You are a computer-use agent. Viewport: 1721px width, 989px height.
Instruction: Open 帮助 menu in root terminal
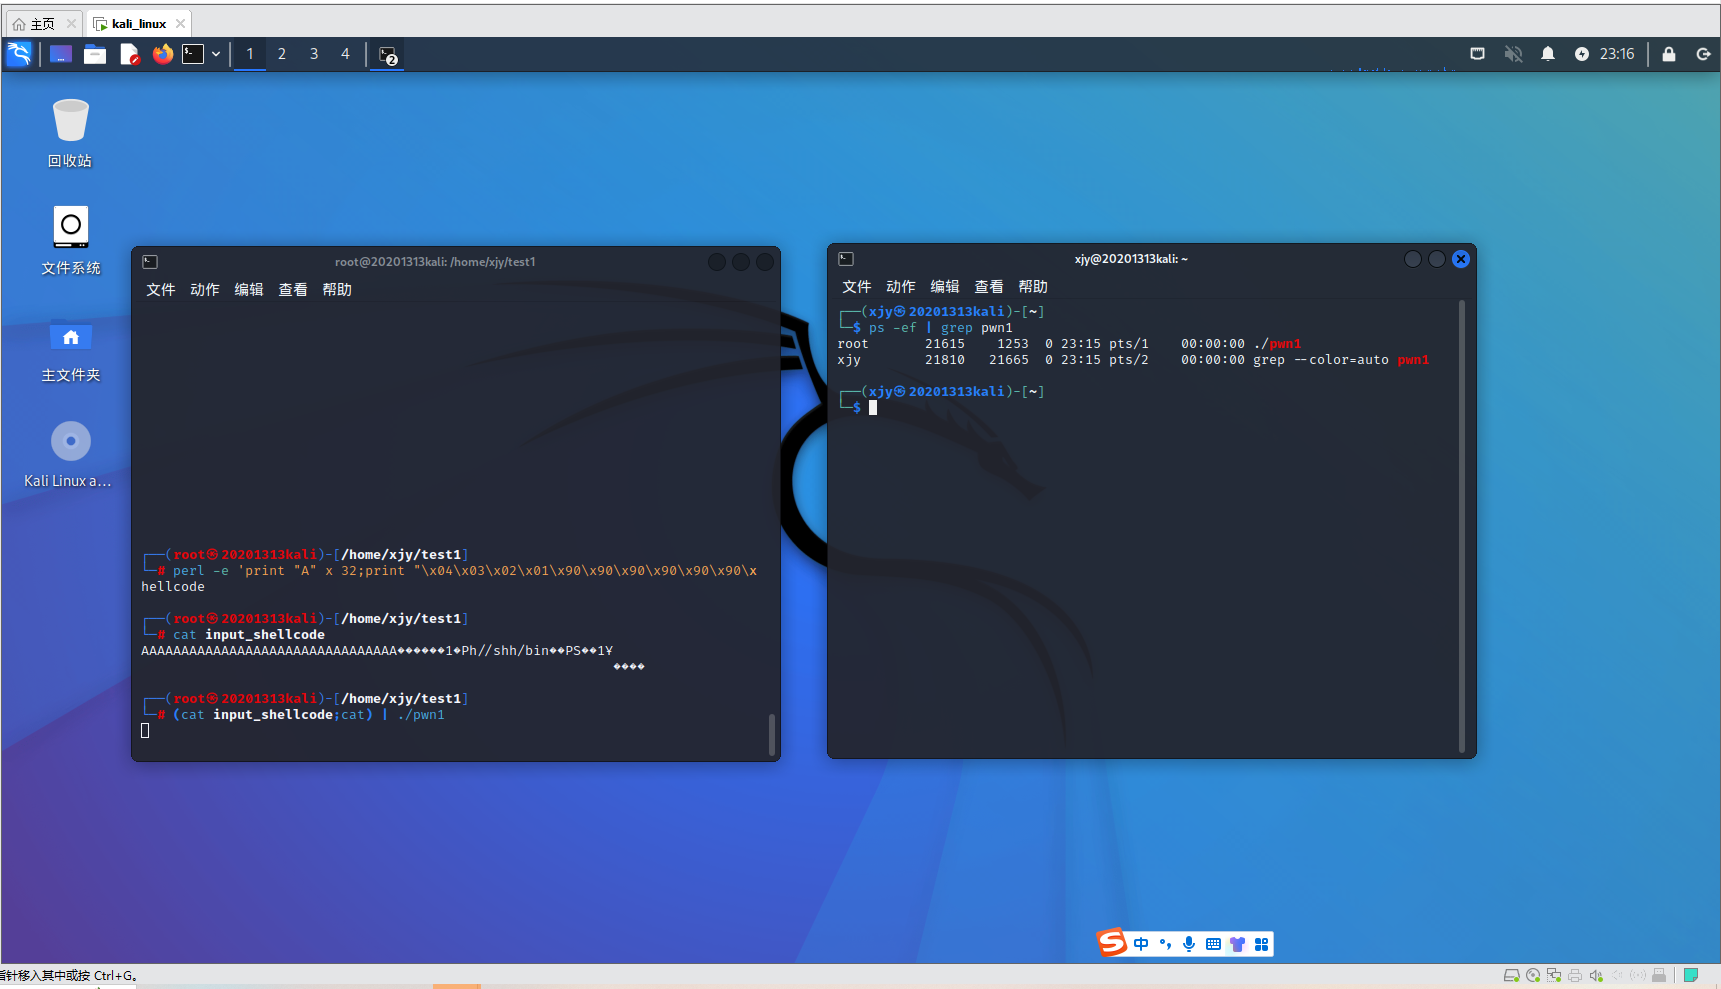pos(337,289)
